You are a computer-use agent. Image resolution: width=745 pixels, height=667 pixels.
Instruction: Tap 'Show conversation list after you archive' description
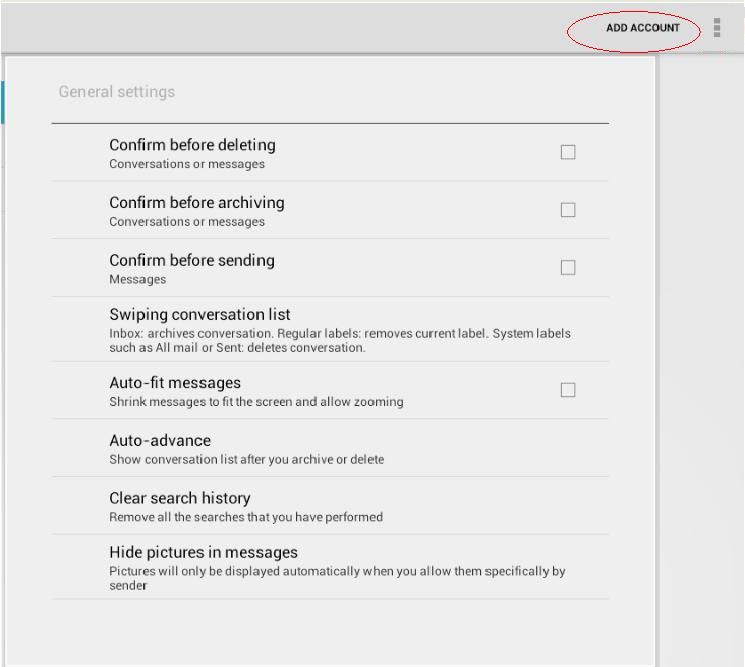[x=246, y=460]
